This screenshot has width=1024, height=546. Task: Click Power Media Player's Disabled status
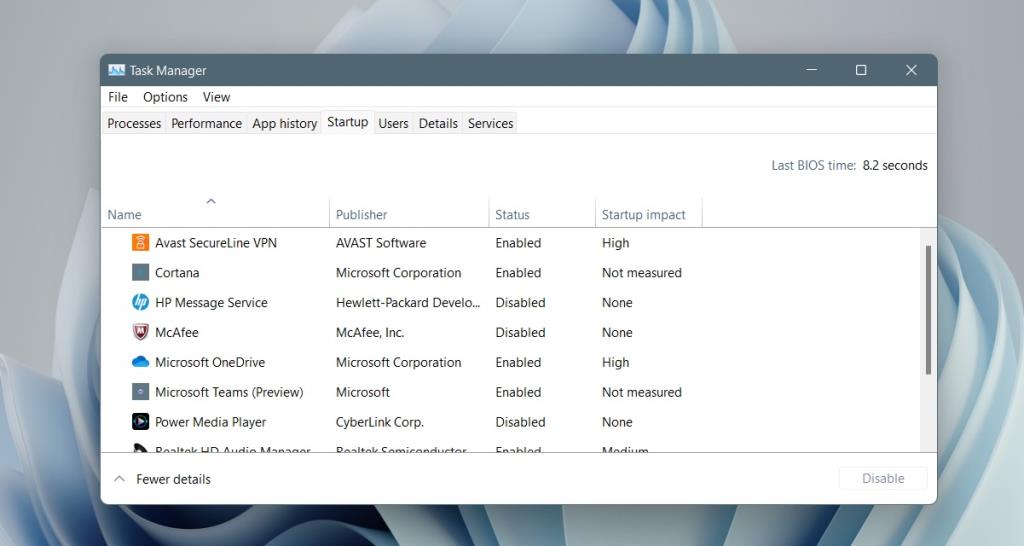click(x=520, y=422)
